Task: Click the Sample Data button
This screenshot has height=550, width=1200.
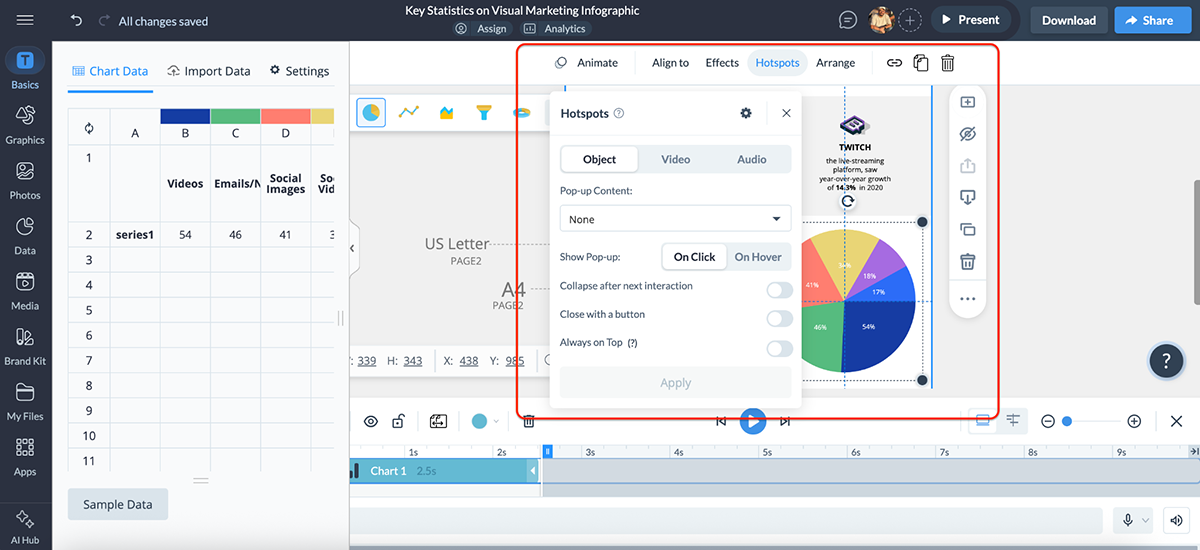Action: point(118,505)
